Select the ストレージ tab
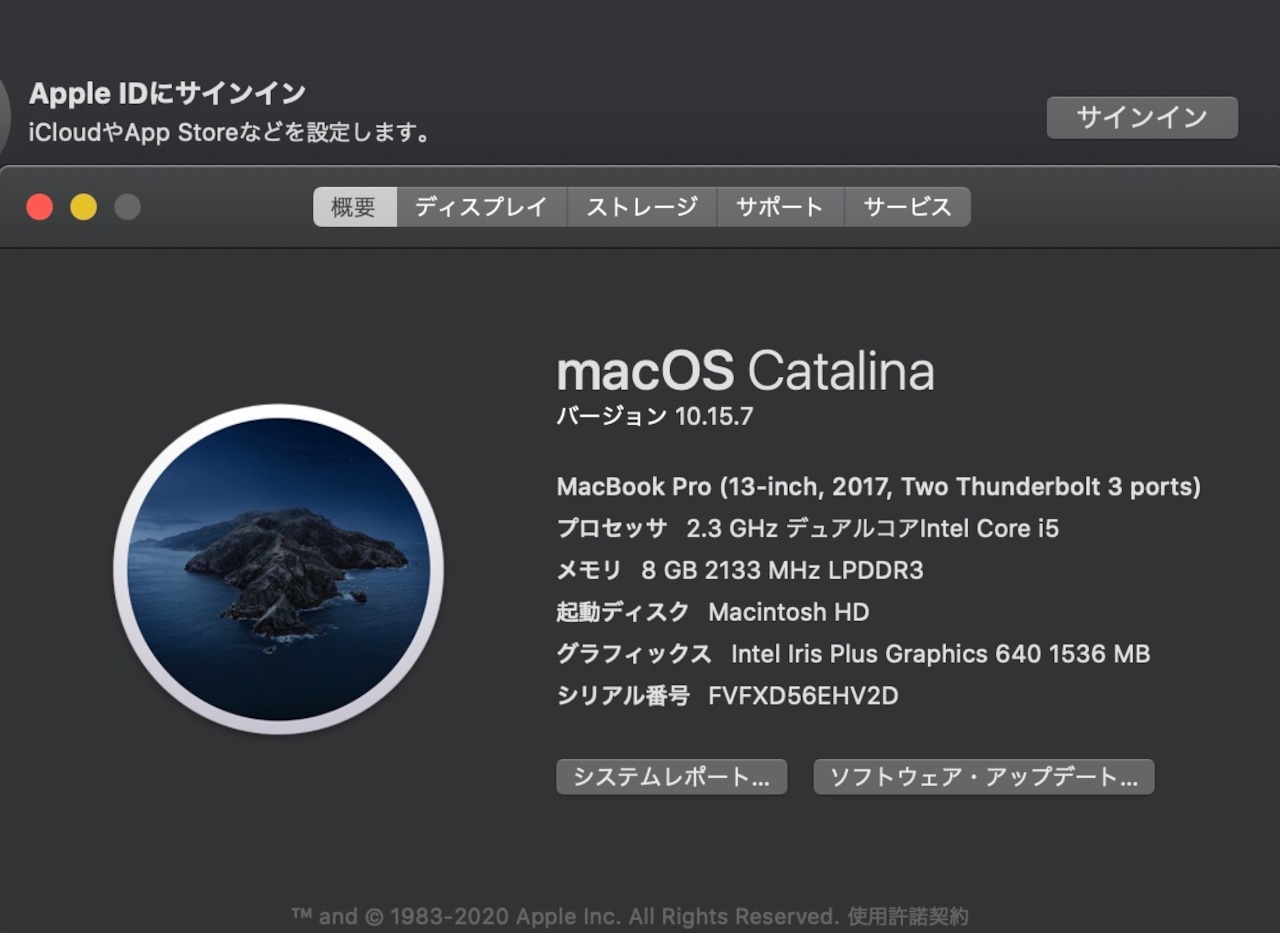The height and width of the screenshot is (933, 1280). (x=641, y=207)
